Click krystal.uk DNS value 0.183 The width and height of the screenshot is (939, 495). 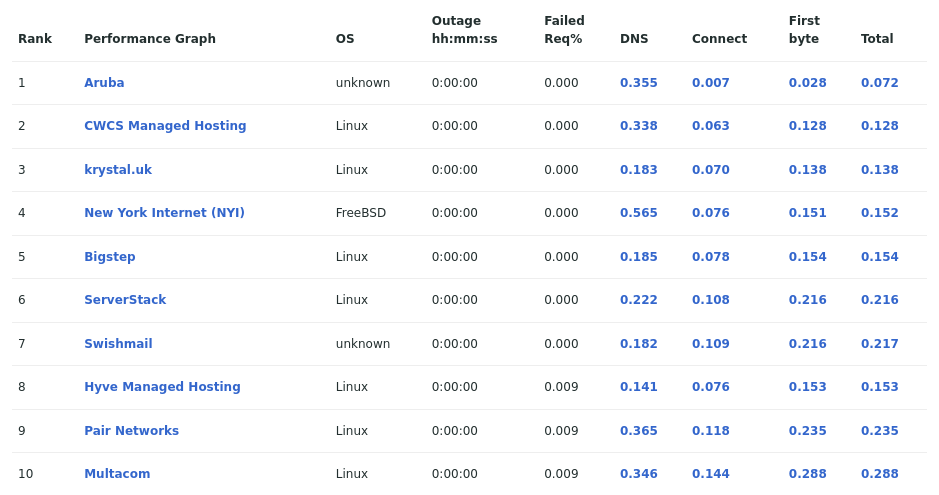click(x=638, y=169)
